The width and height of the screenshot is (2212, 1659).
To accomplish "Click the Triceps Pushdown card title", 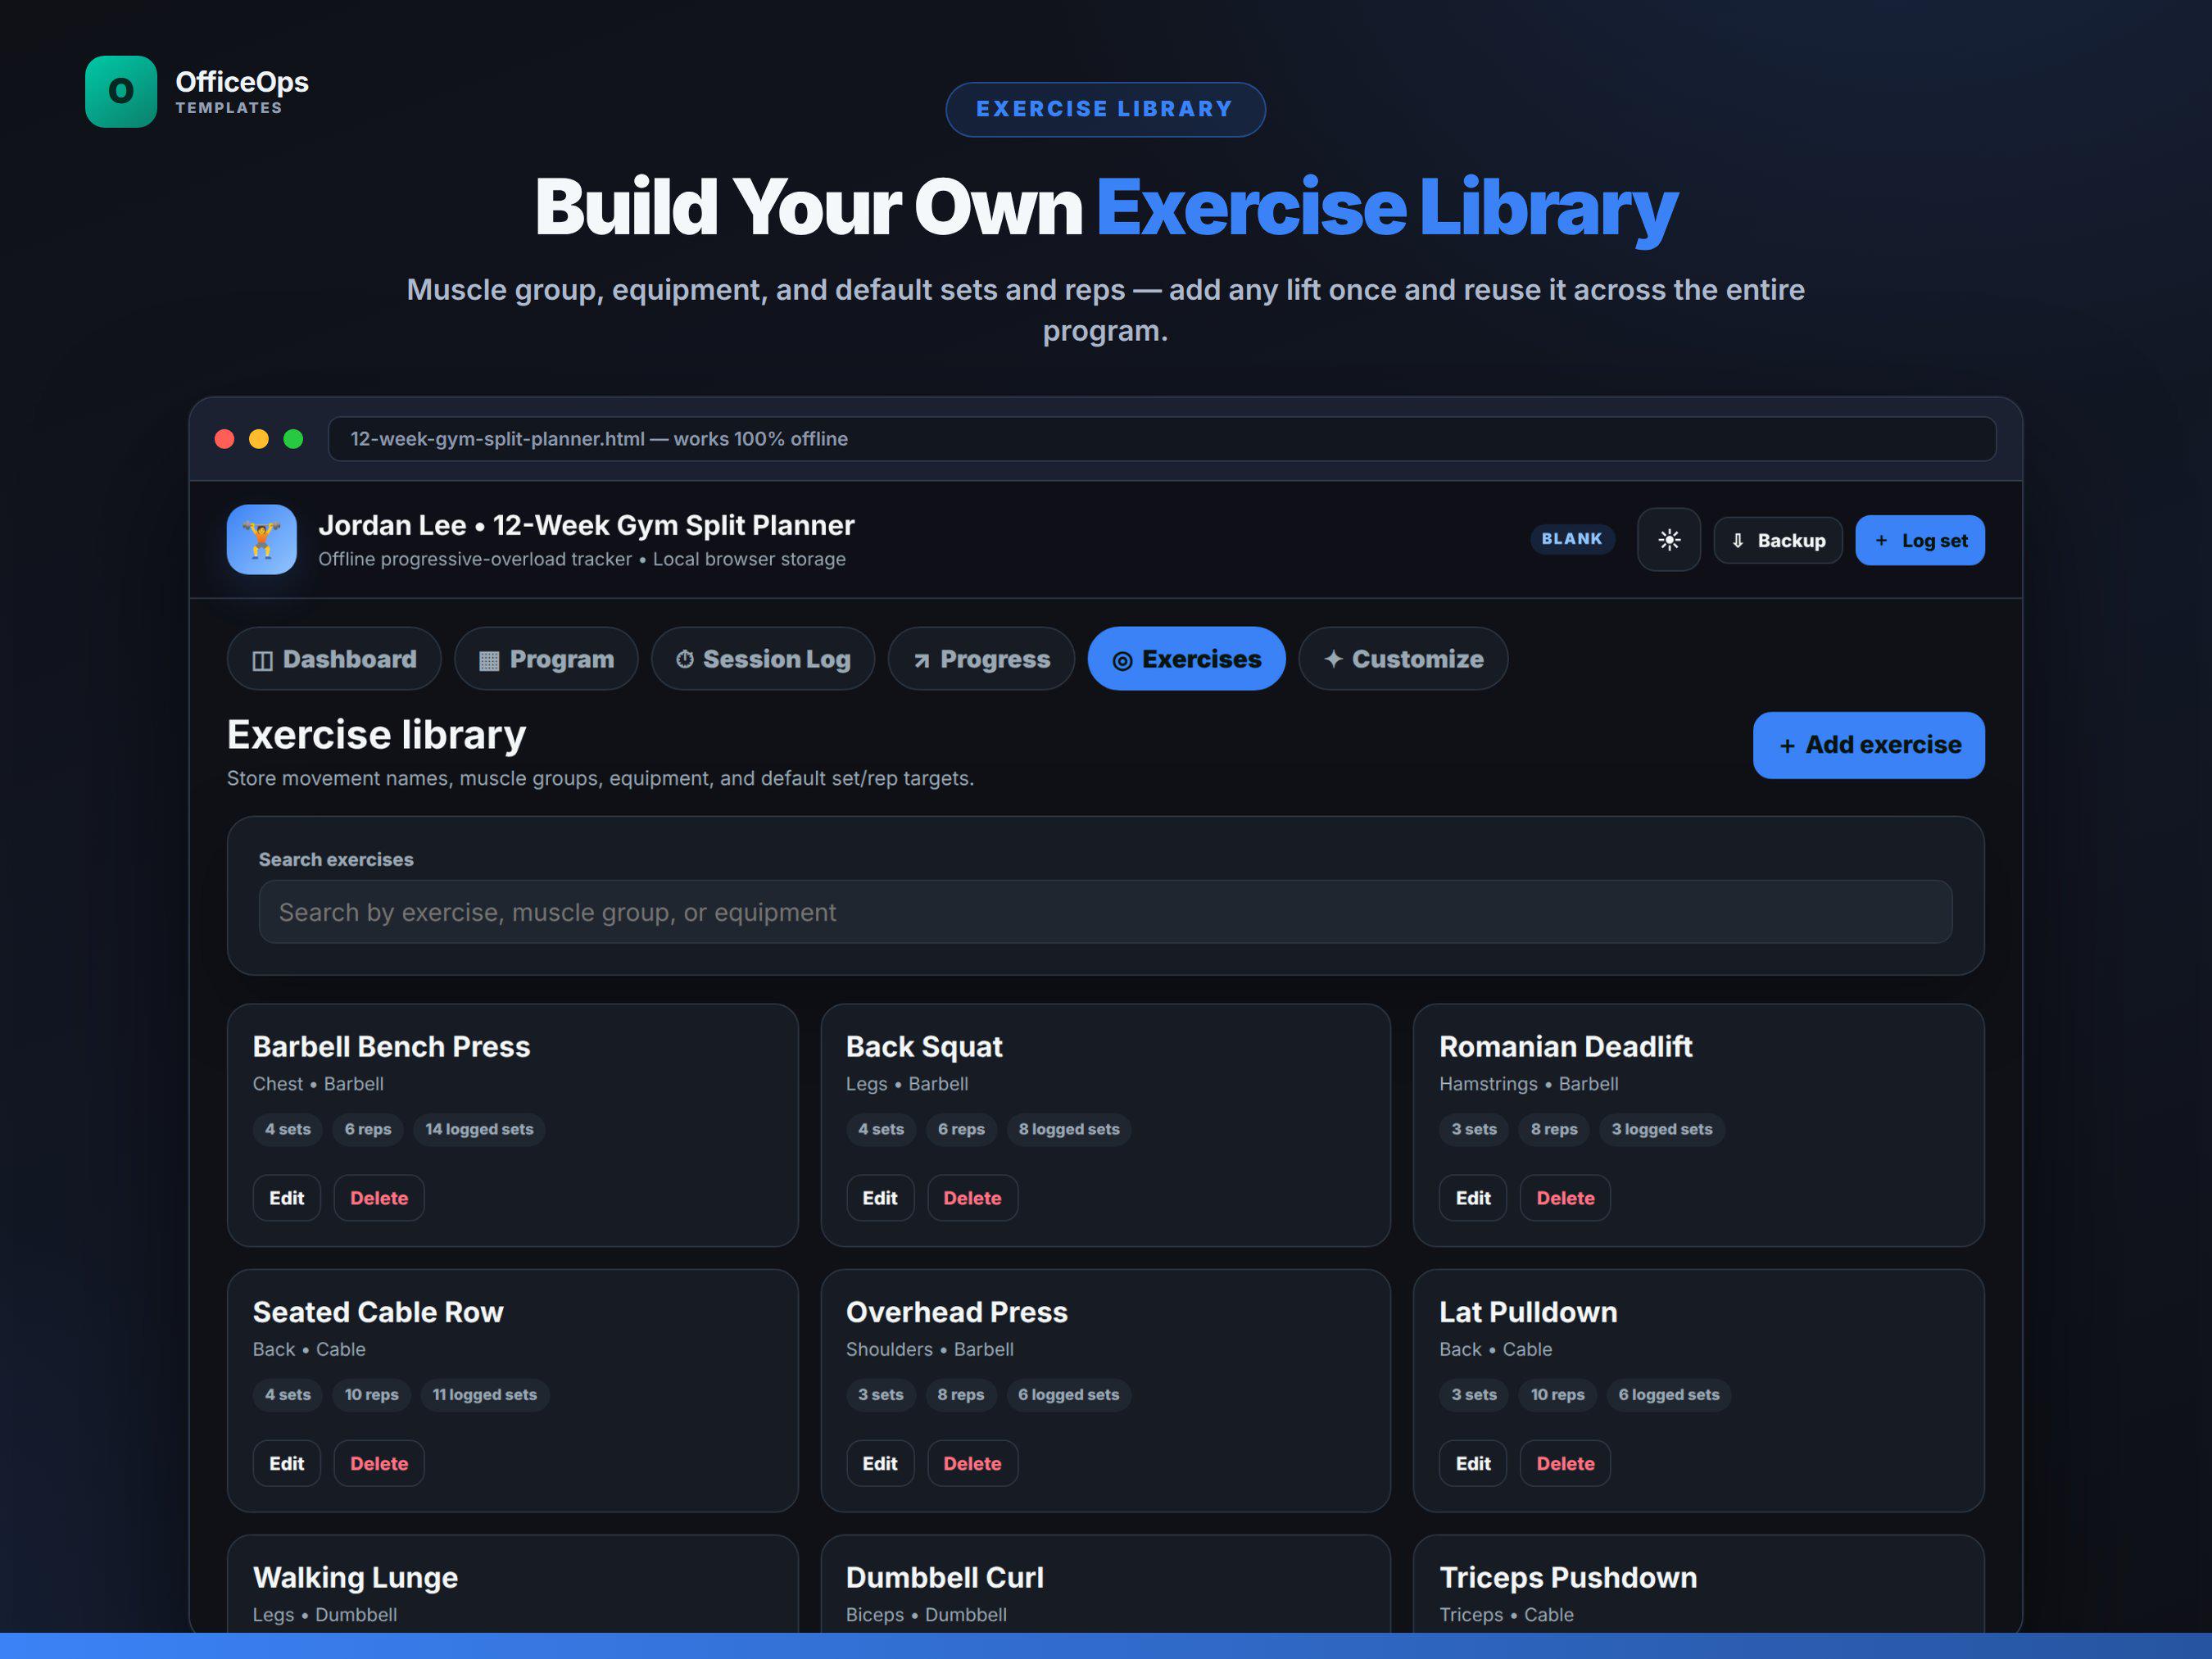I will click(x=1568, y=1577).
